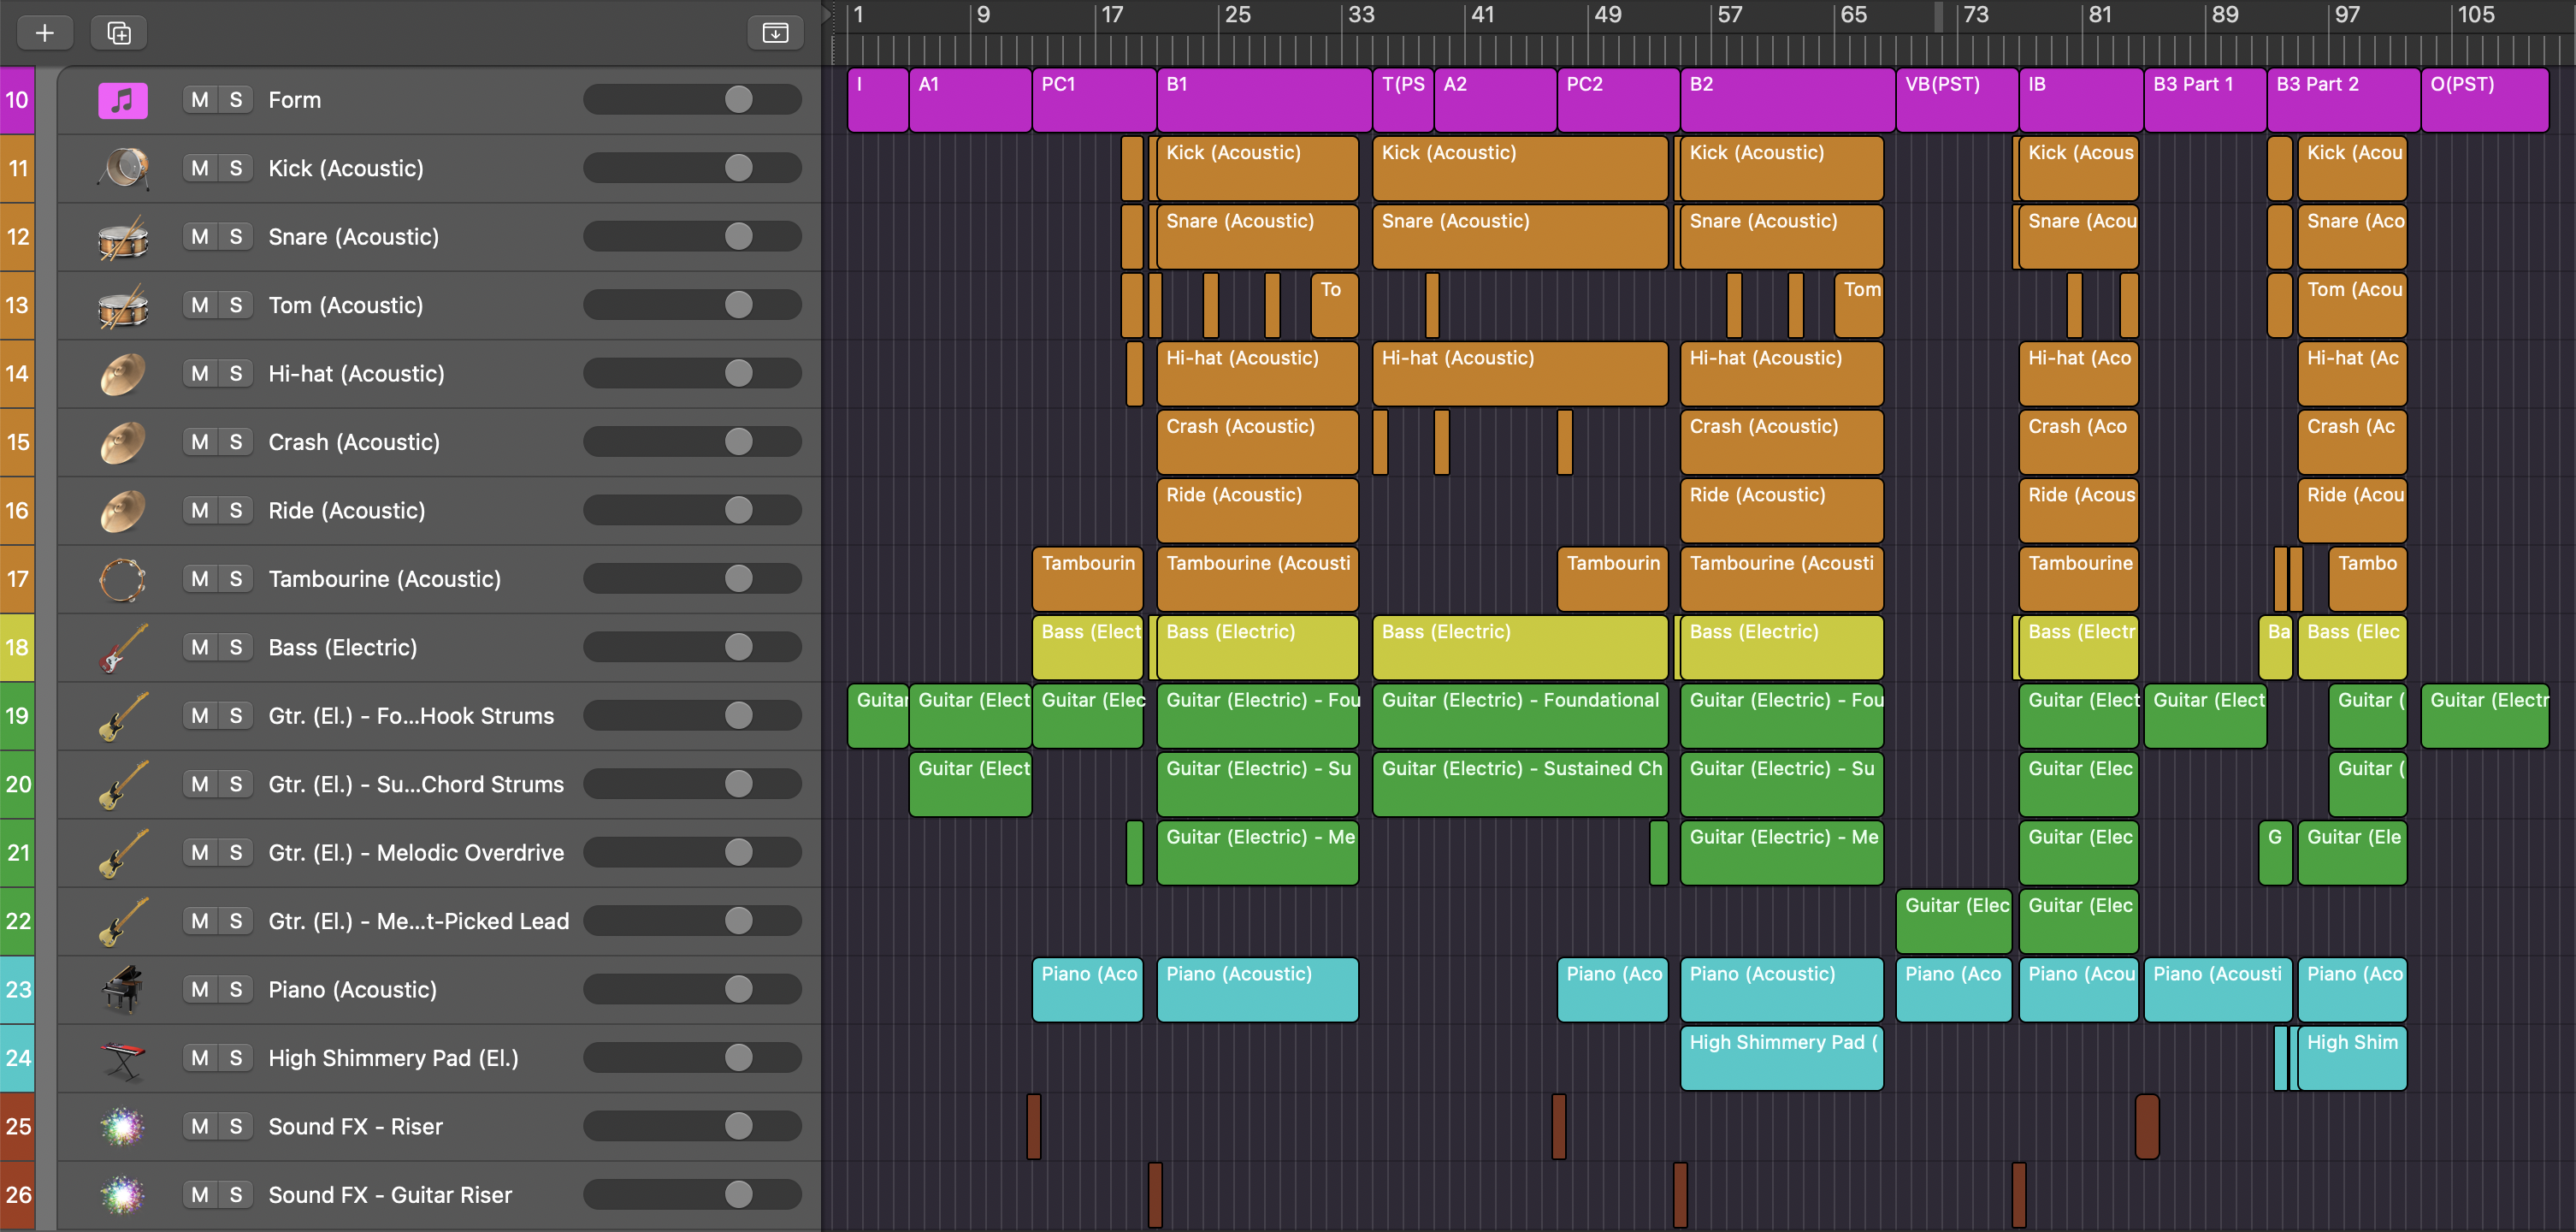Mute the Snare (Acoustic) track
The image size is (2576, 1232).
click(x=200, y=237)
